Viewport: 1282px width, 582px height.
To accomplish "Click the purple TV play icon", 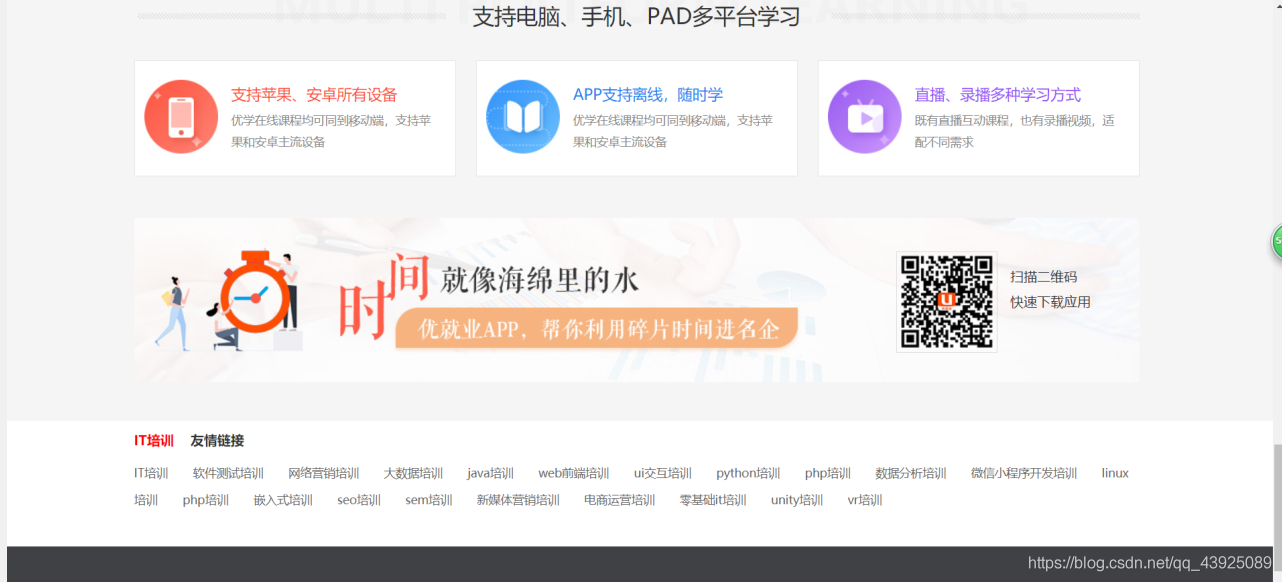I will pos(865,117).
